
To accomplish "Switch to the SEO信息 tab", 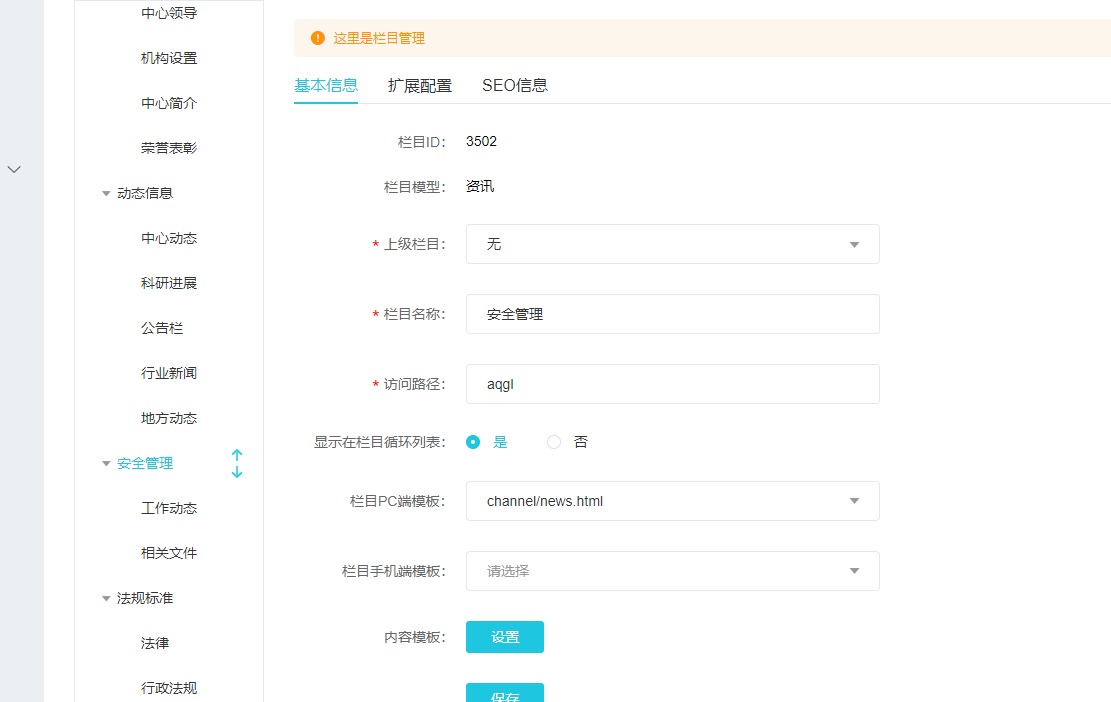I will coord(515,85).
